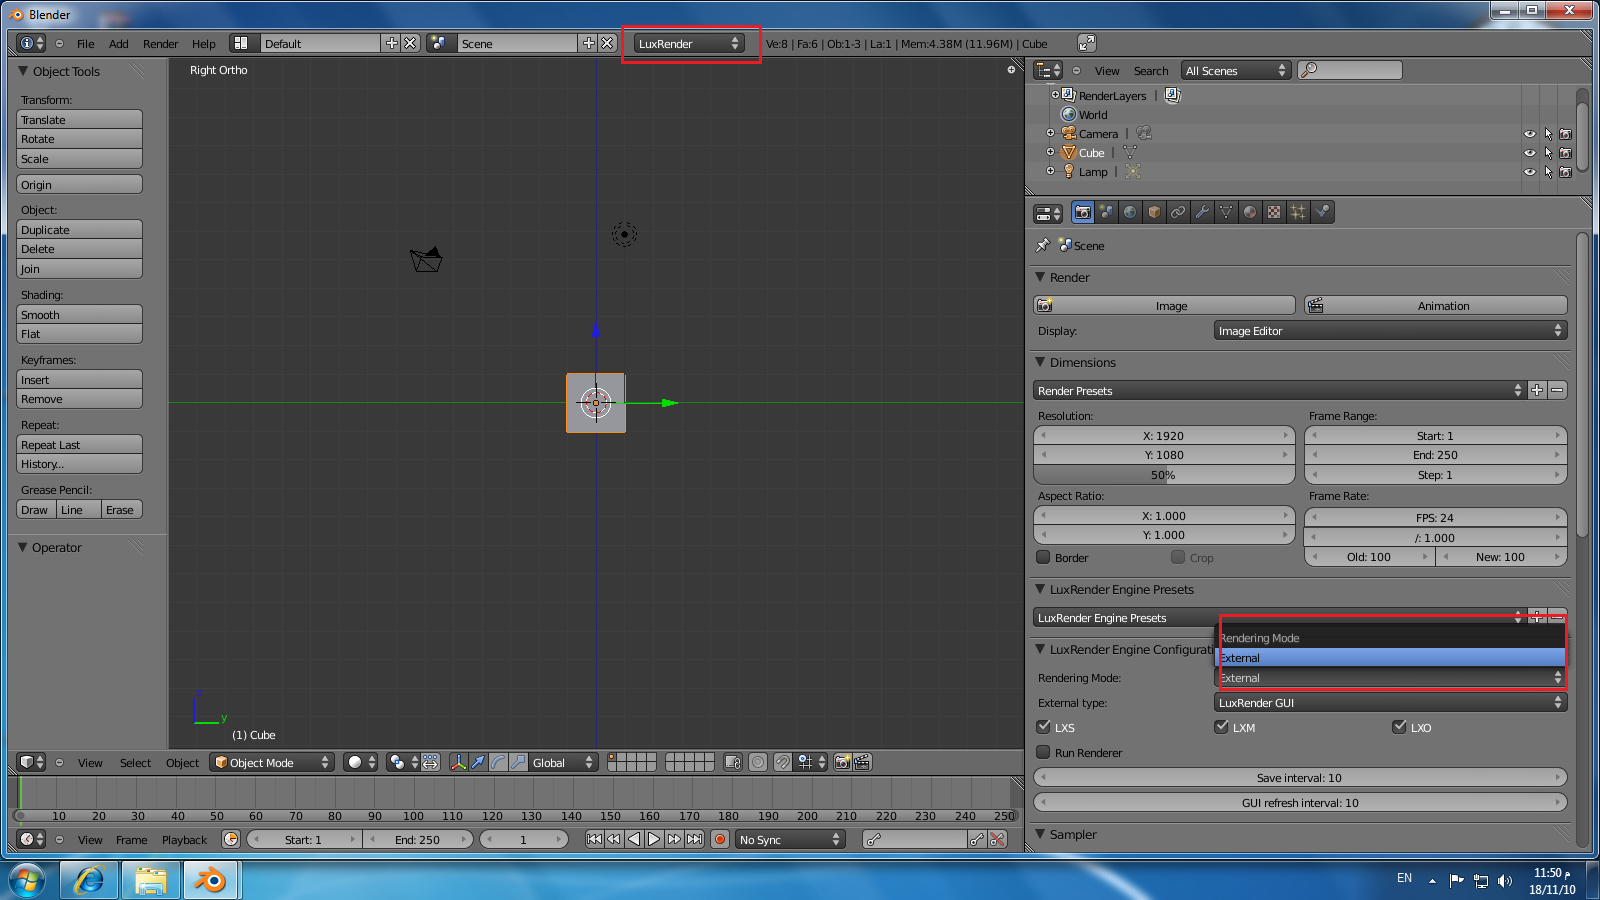Viewport: 1600px width, 900px height.
Task: Open the Render Presets dropdown
Action: click(x=1279, y=390)
